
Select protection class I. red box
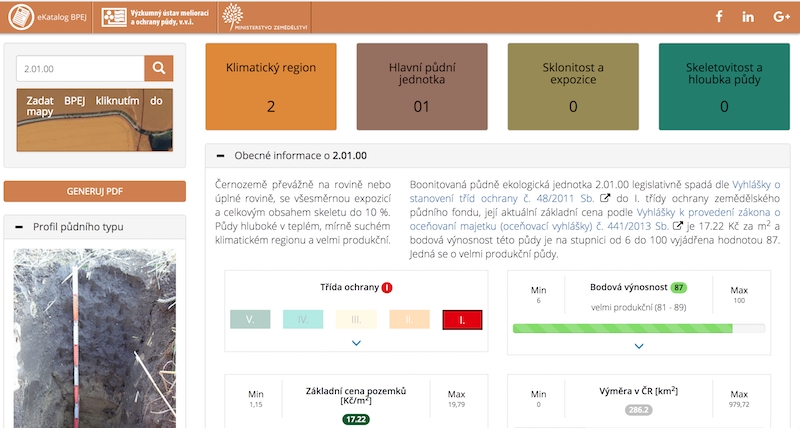point(463,320)
